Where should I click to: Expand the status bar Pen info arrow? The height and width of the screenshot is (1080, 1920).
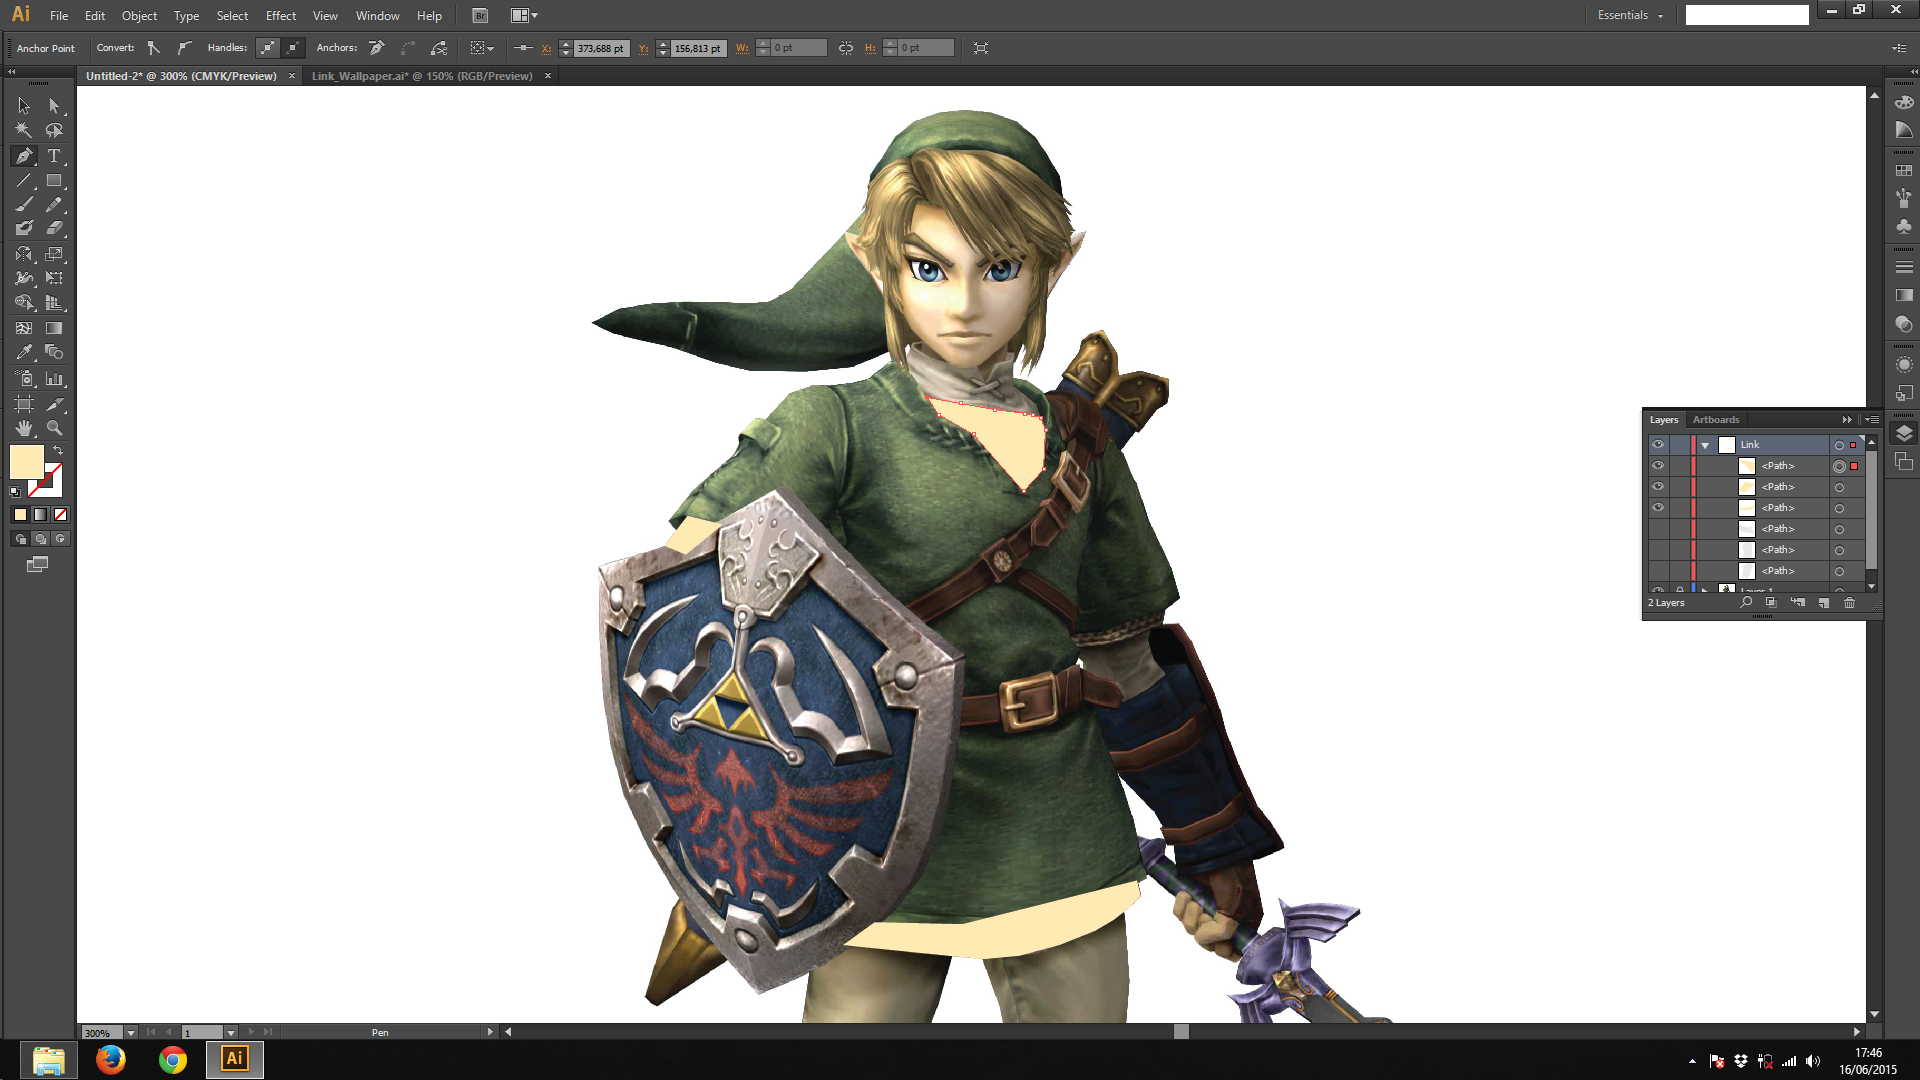[490, 1032]
